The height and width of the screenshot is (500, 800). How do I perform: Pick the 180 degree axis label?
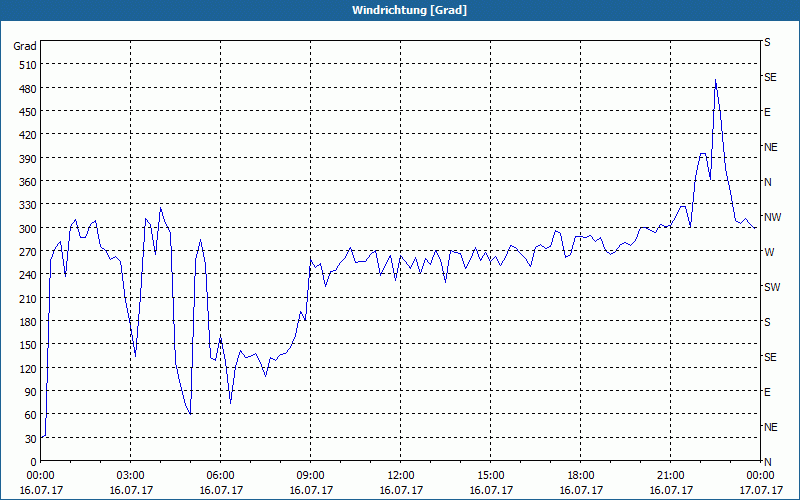28,322
